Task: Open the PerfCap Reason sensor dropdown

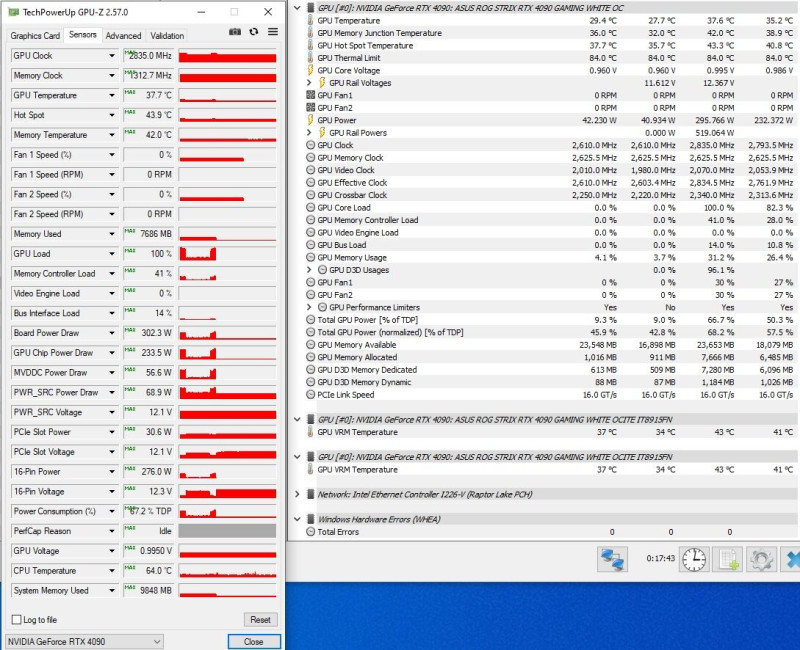Action: coord(112,531)
